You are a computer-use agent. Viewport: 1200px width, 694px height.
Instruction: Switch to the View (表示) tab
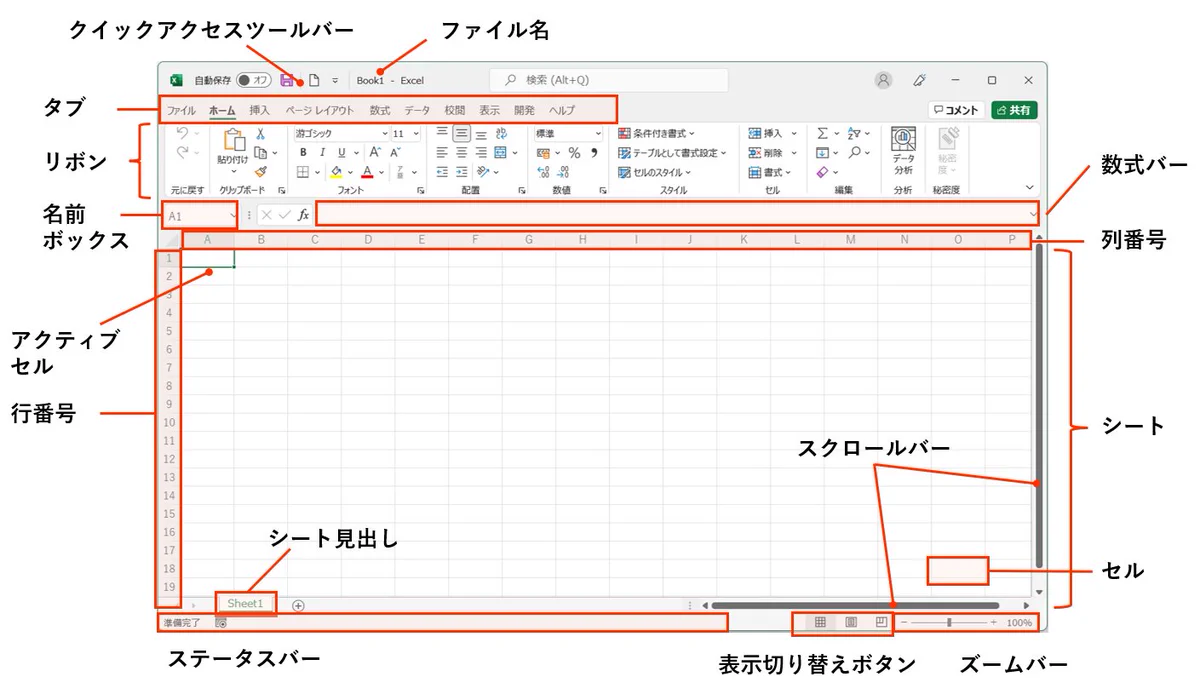tap(489, 110)
